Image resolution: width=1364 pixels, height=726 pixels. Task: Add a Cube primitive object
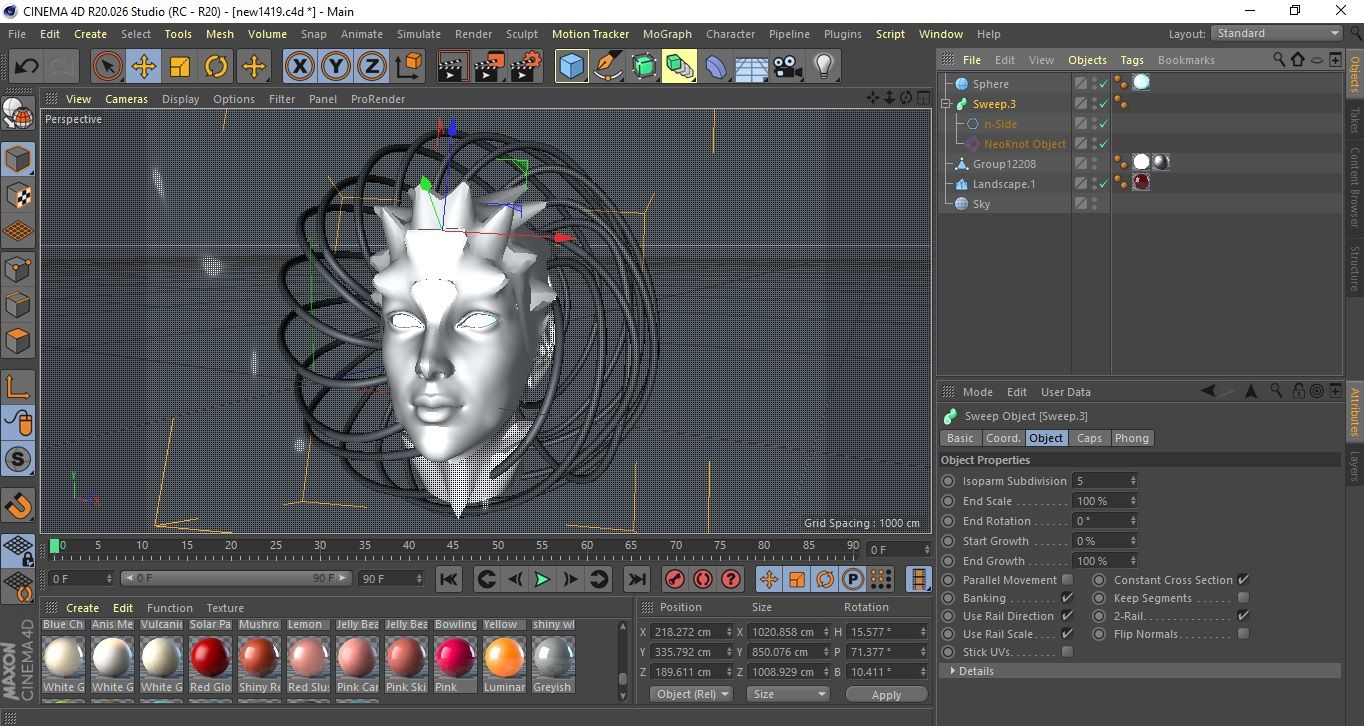572,67
